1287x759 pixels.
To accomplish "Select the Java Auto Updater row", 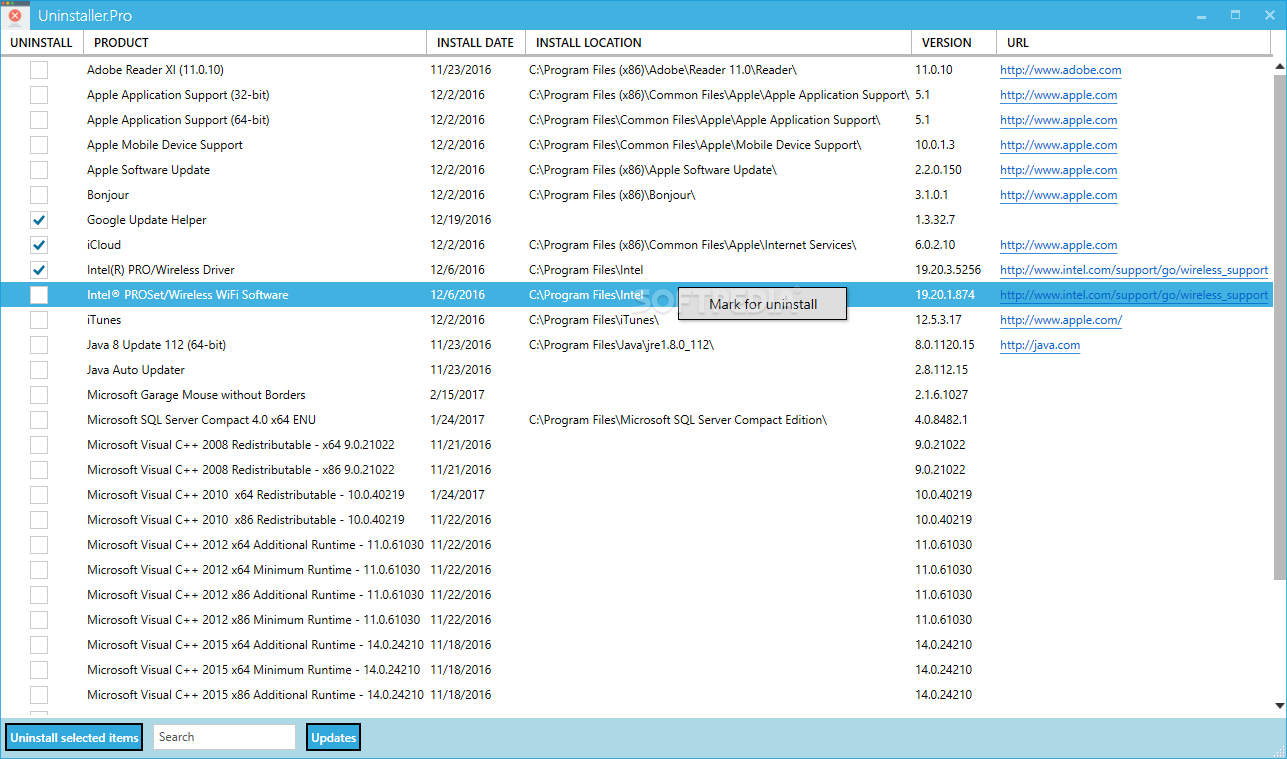I will tap(636, 370).
